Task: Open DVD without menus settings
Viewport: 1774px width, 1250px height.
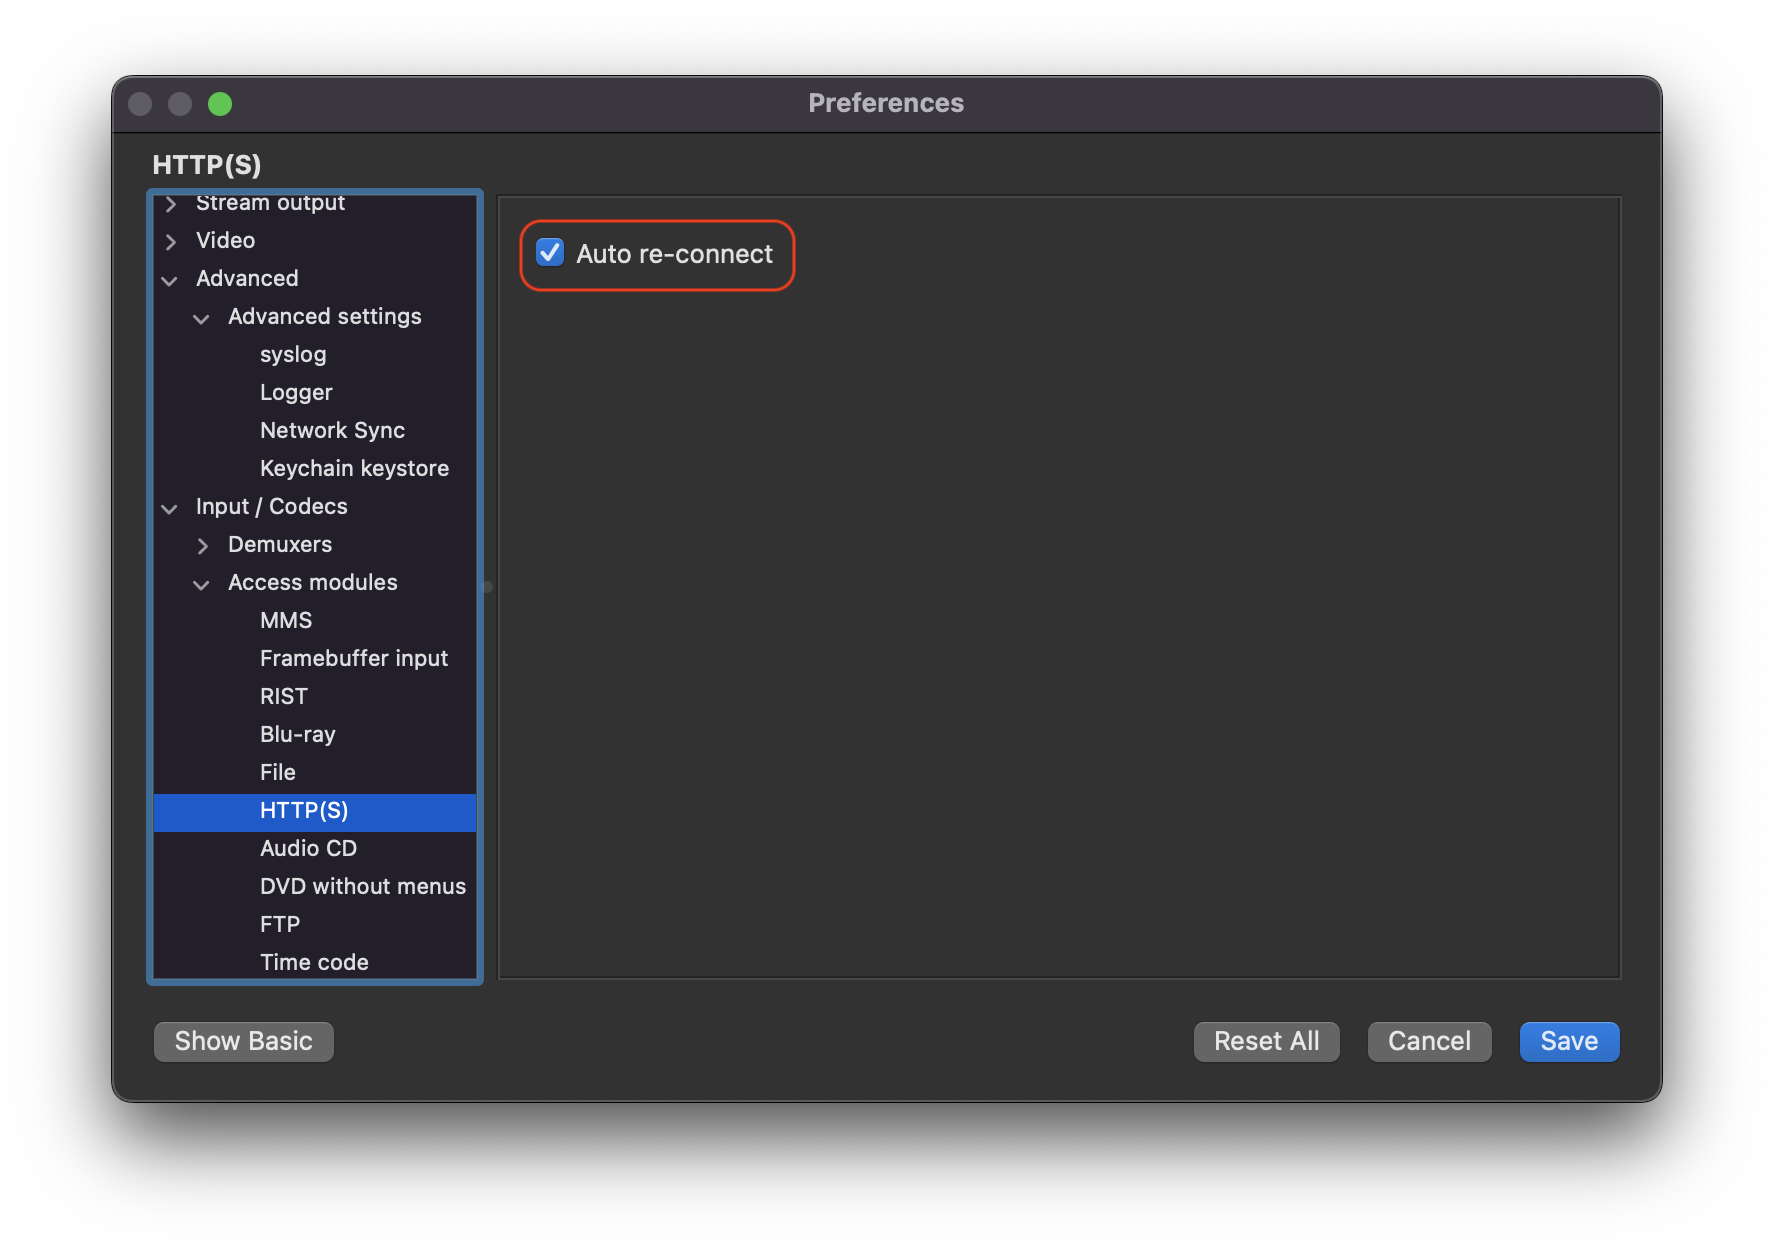Action: 362,887
